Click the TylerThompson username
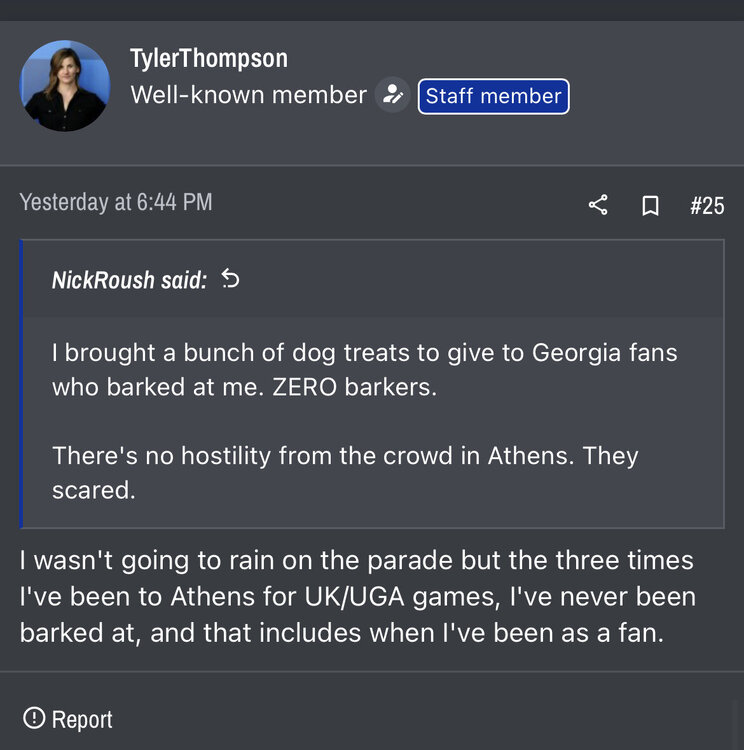The height and width of the screenshot is (750, 744). [x=208, y=59]
